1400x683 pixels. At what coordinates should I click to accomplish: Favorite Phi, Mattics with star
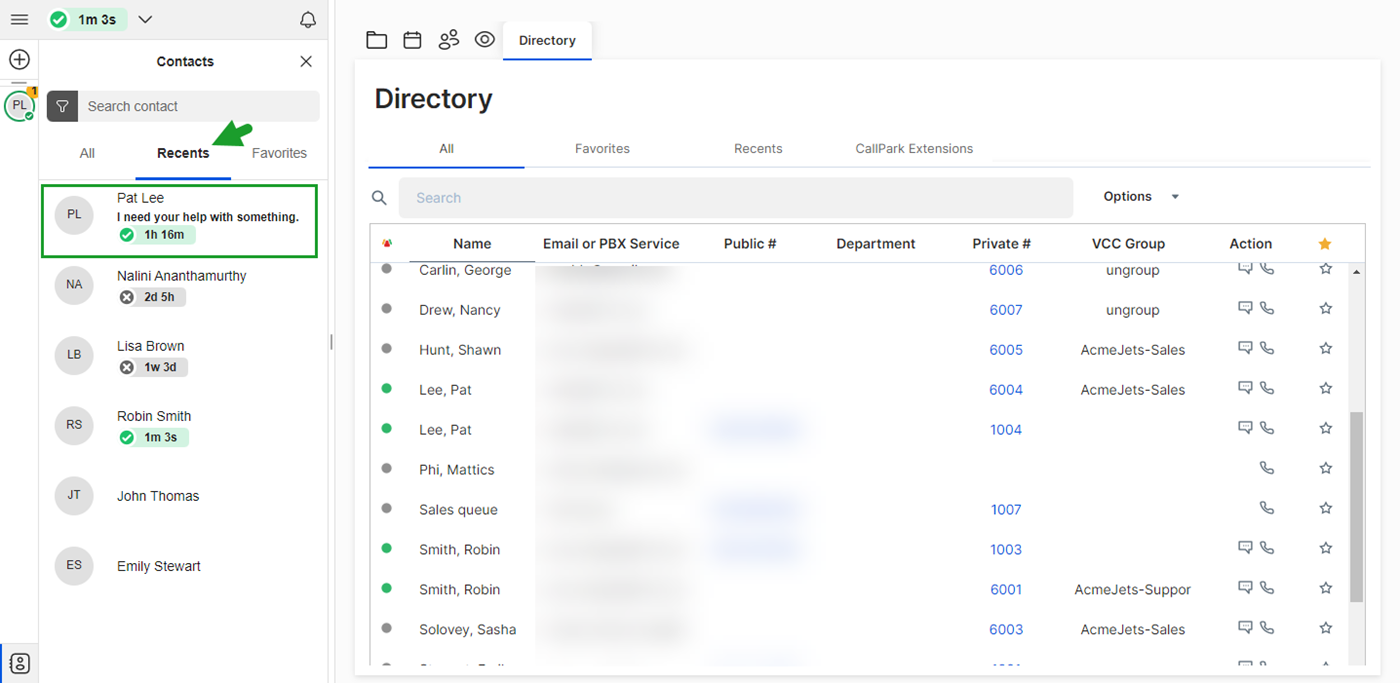(1326, 469)
